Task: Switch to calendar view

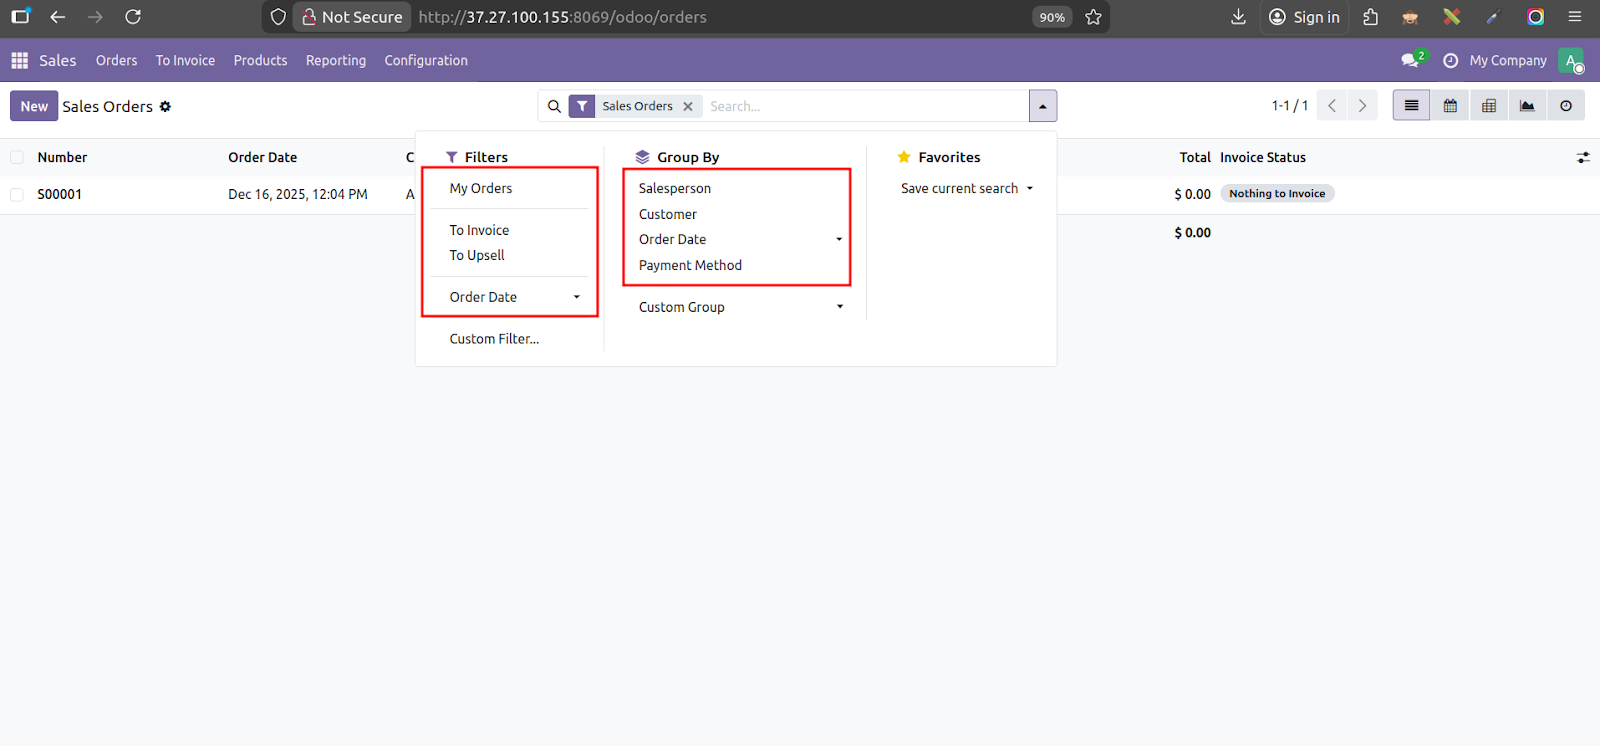Action: click(1450, 106)
